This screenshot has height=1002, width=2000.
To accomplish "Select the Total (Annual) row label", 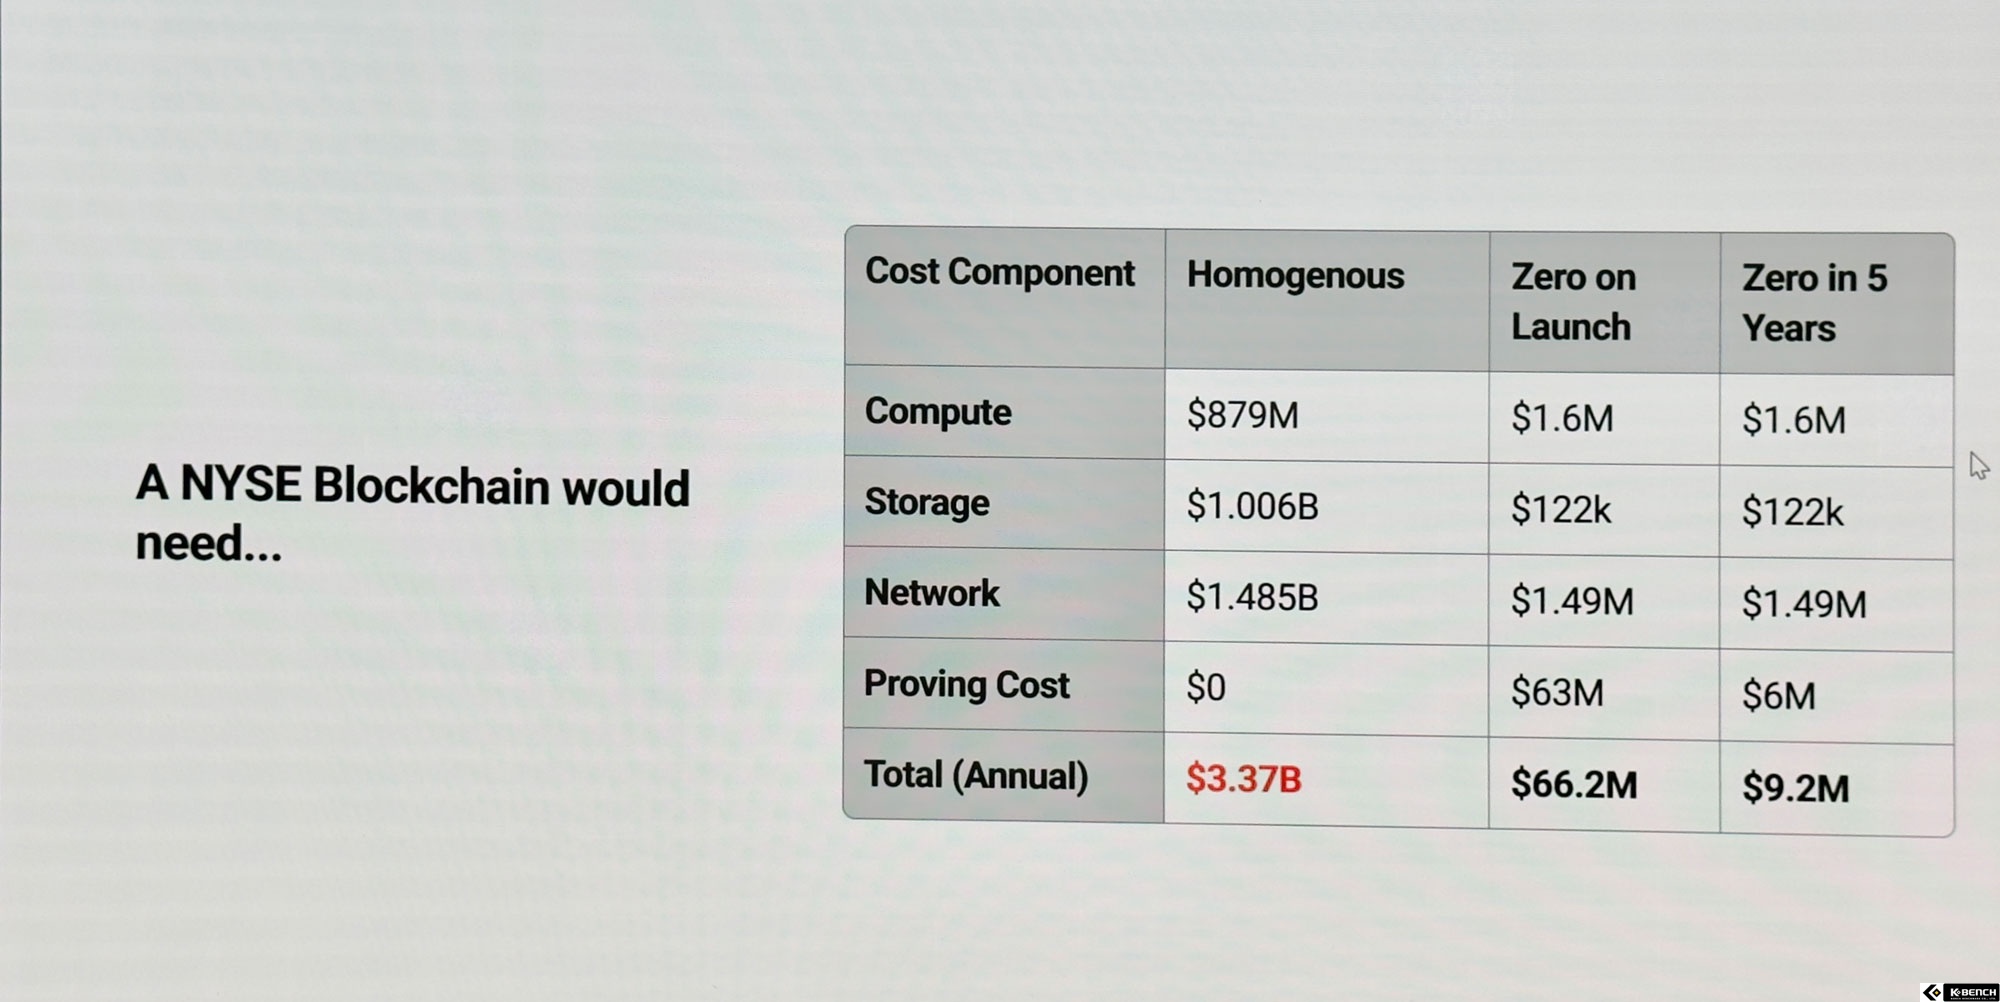I will point(976,776).
